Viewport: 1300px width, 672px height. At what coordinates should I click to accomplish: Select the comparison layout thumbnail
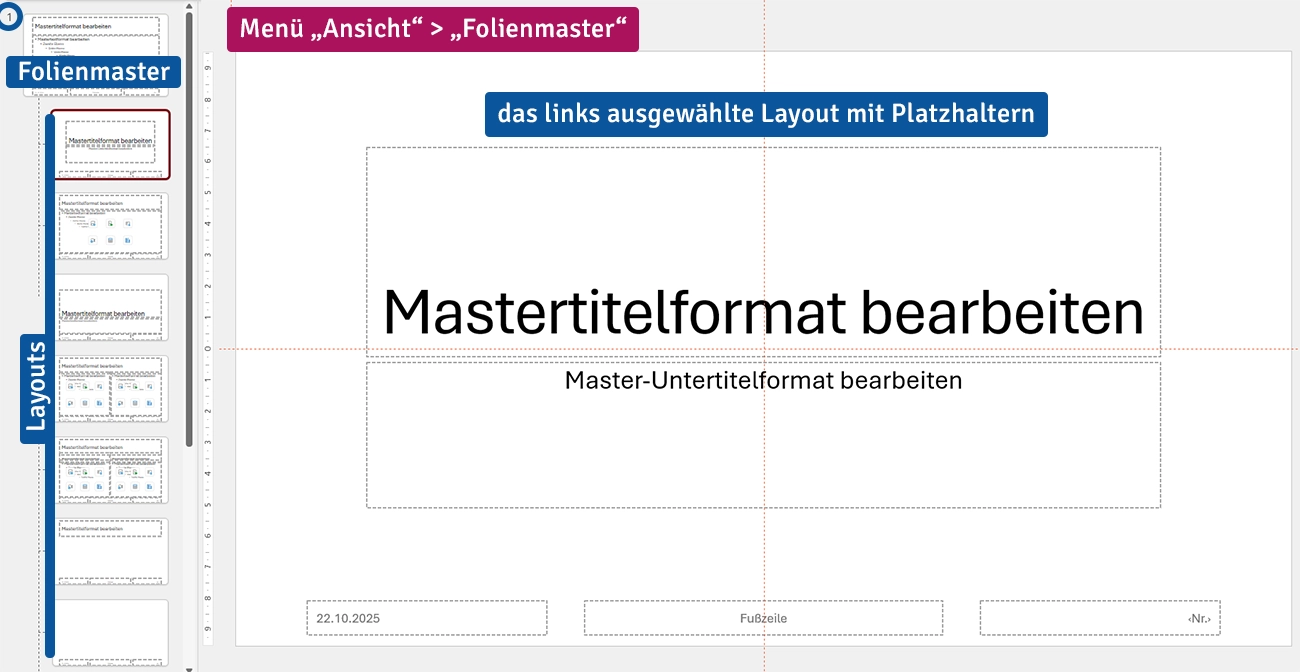[110, 468]
